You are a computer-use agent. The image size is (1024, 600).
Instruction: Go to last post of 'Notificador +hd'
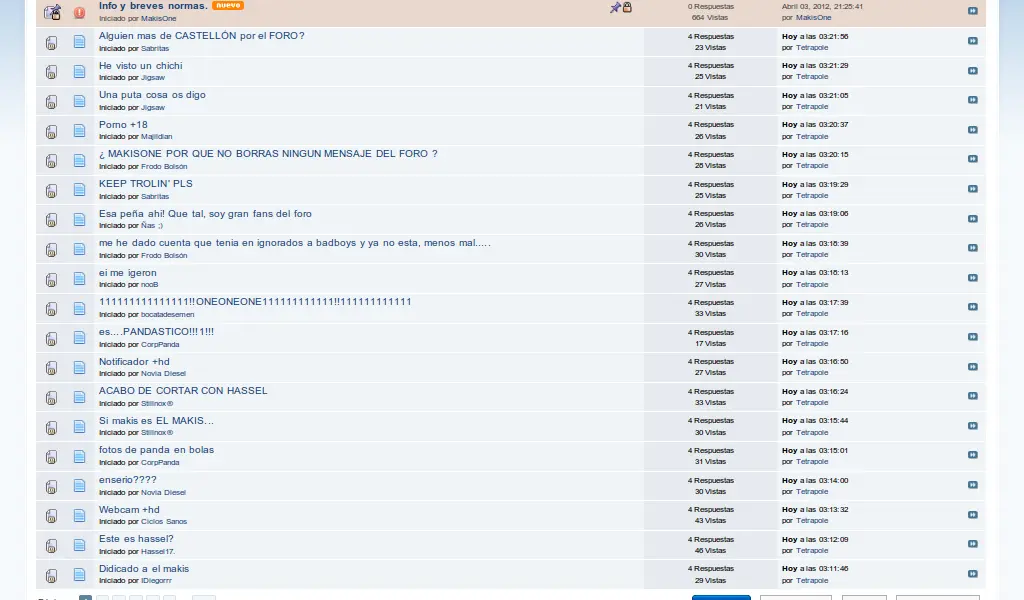pos(972,366)
